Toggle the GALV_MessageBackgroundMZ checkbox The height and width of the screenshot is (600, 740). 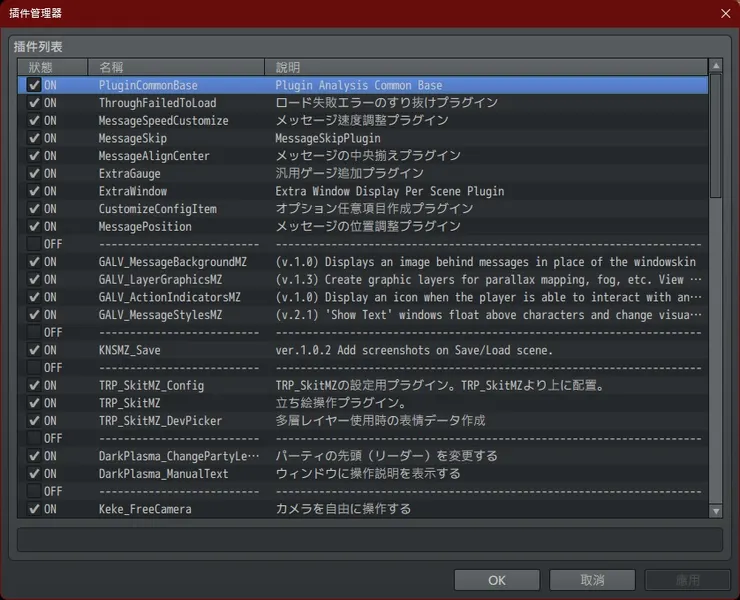click(34, 262)
